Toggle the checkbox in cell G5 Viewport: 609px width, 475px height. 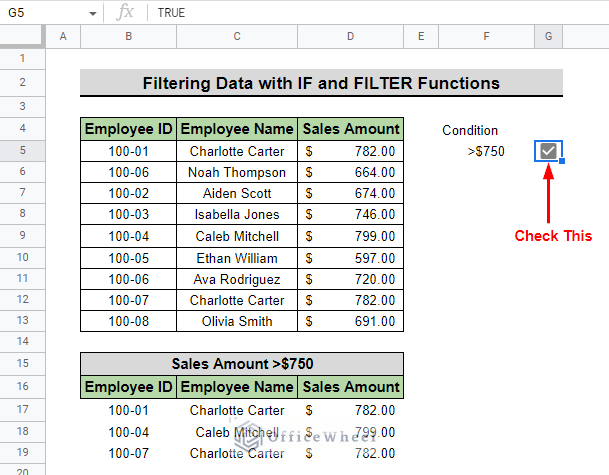coord(548,151)
